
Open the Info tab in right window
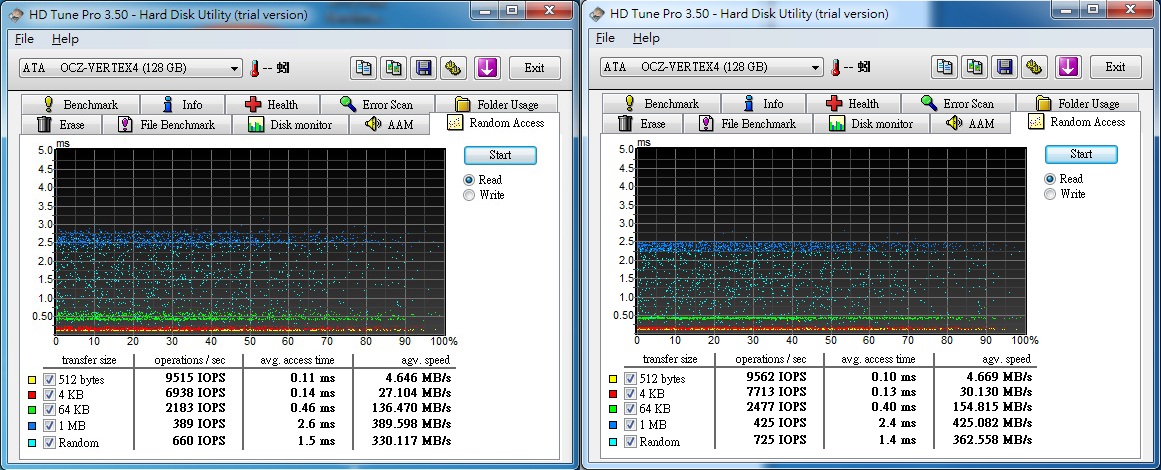pos(763,104)
